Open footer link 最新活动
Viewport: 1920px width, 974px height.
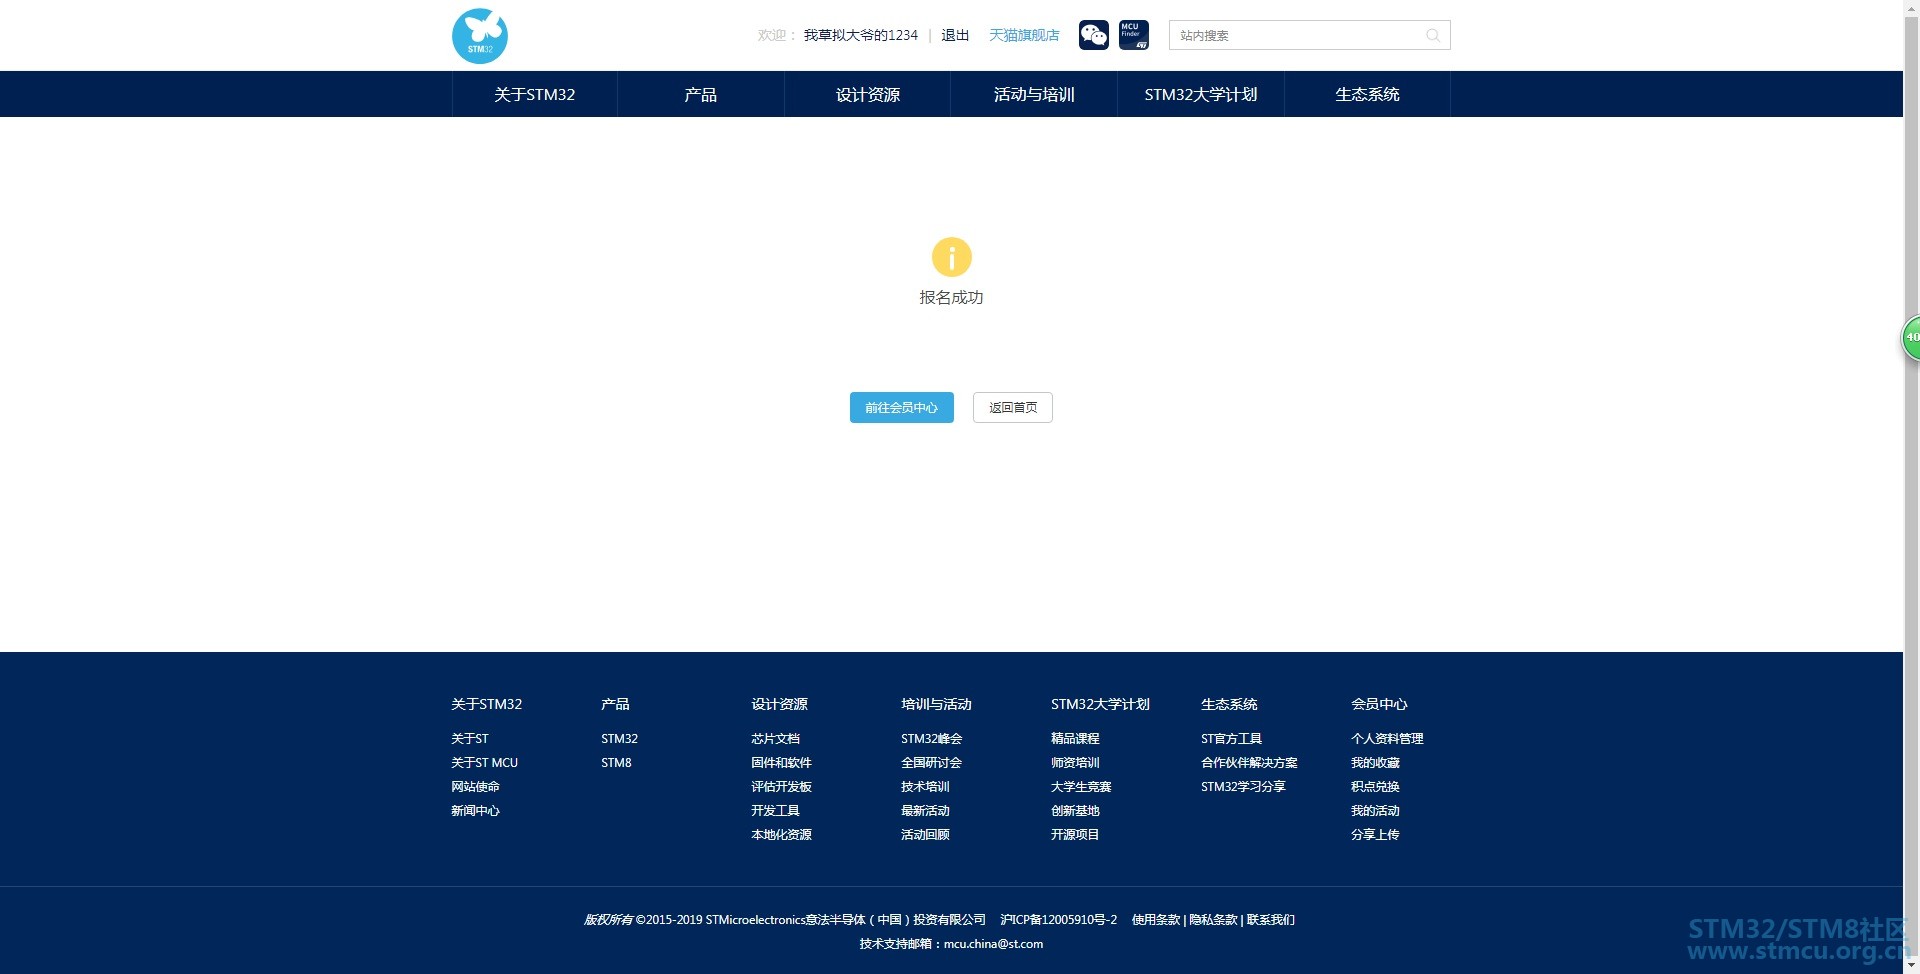(x=926, y=810)
